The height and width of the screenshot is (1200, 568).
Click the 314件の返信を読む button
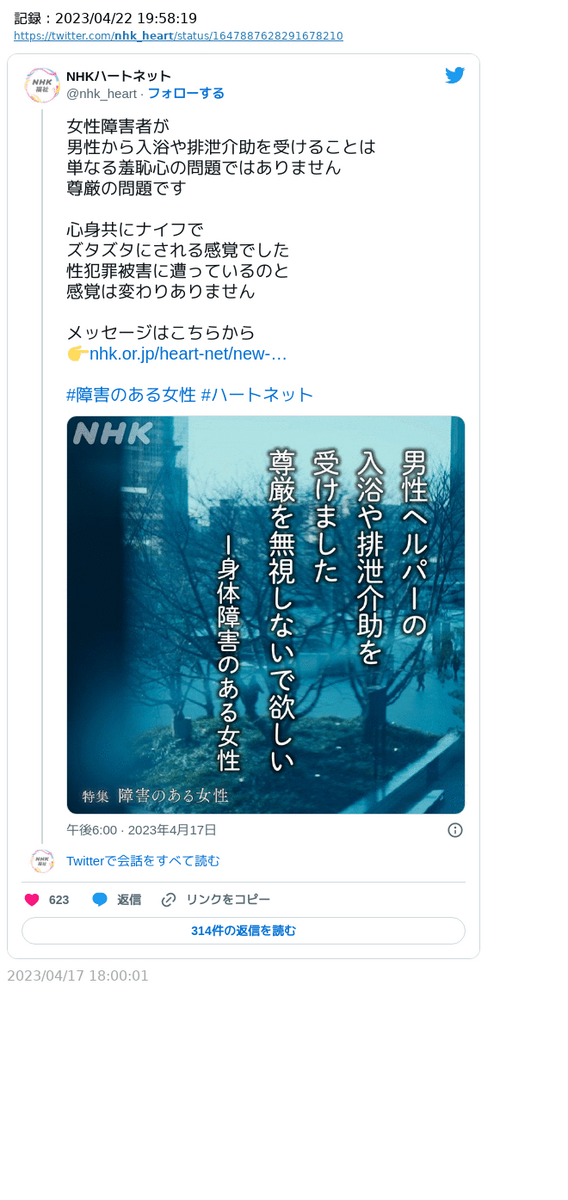point(243,931)
